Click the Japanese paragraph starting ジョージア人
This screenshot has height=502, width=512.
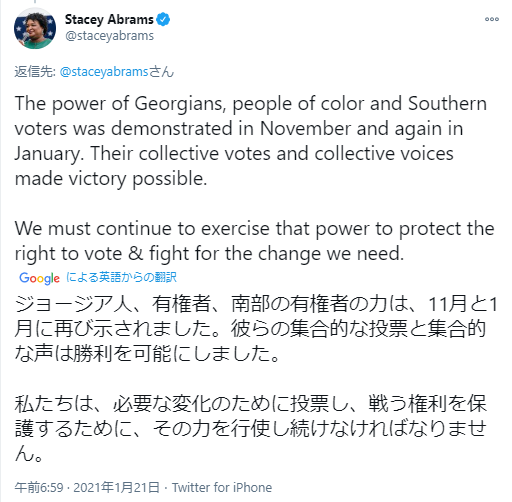(256, 329)
